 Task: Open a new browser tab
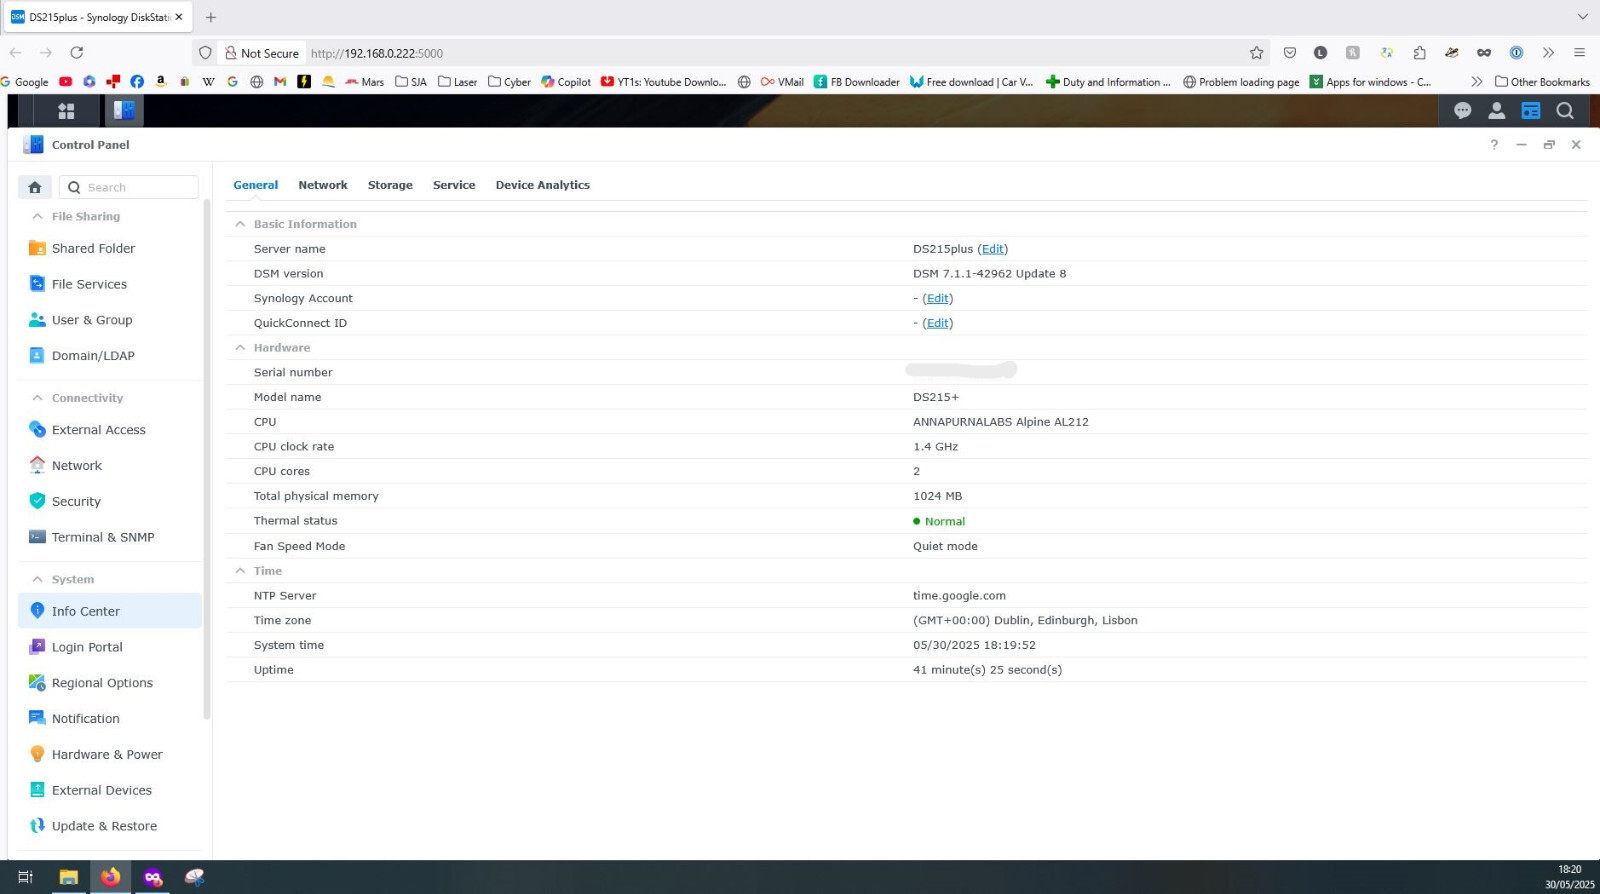211,17
